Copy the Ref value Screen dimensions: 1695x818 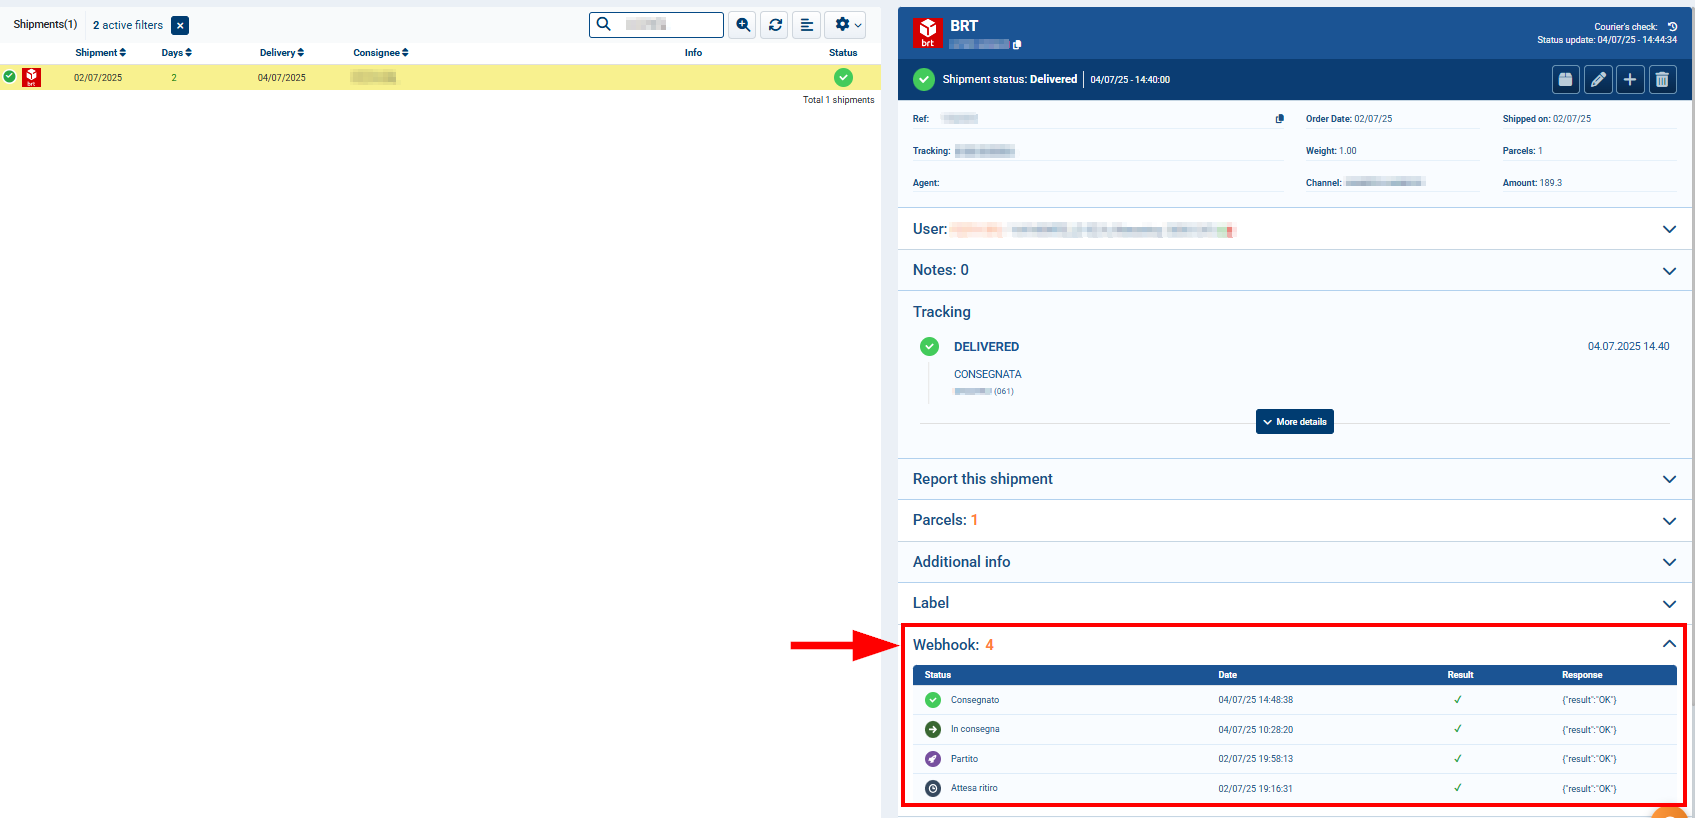click(1279, 119)
